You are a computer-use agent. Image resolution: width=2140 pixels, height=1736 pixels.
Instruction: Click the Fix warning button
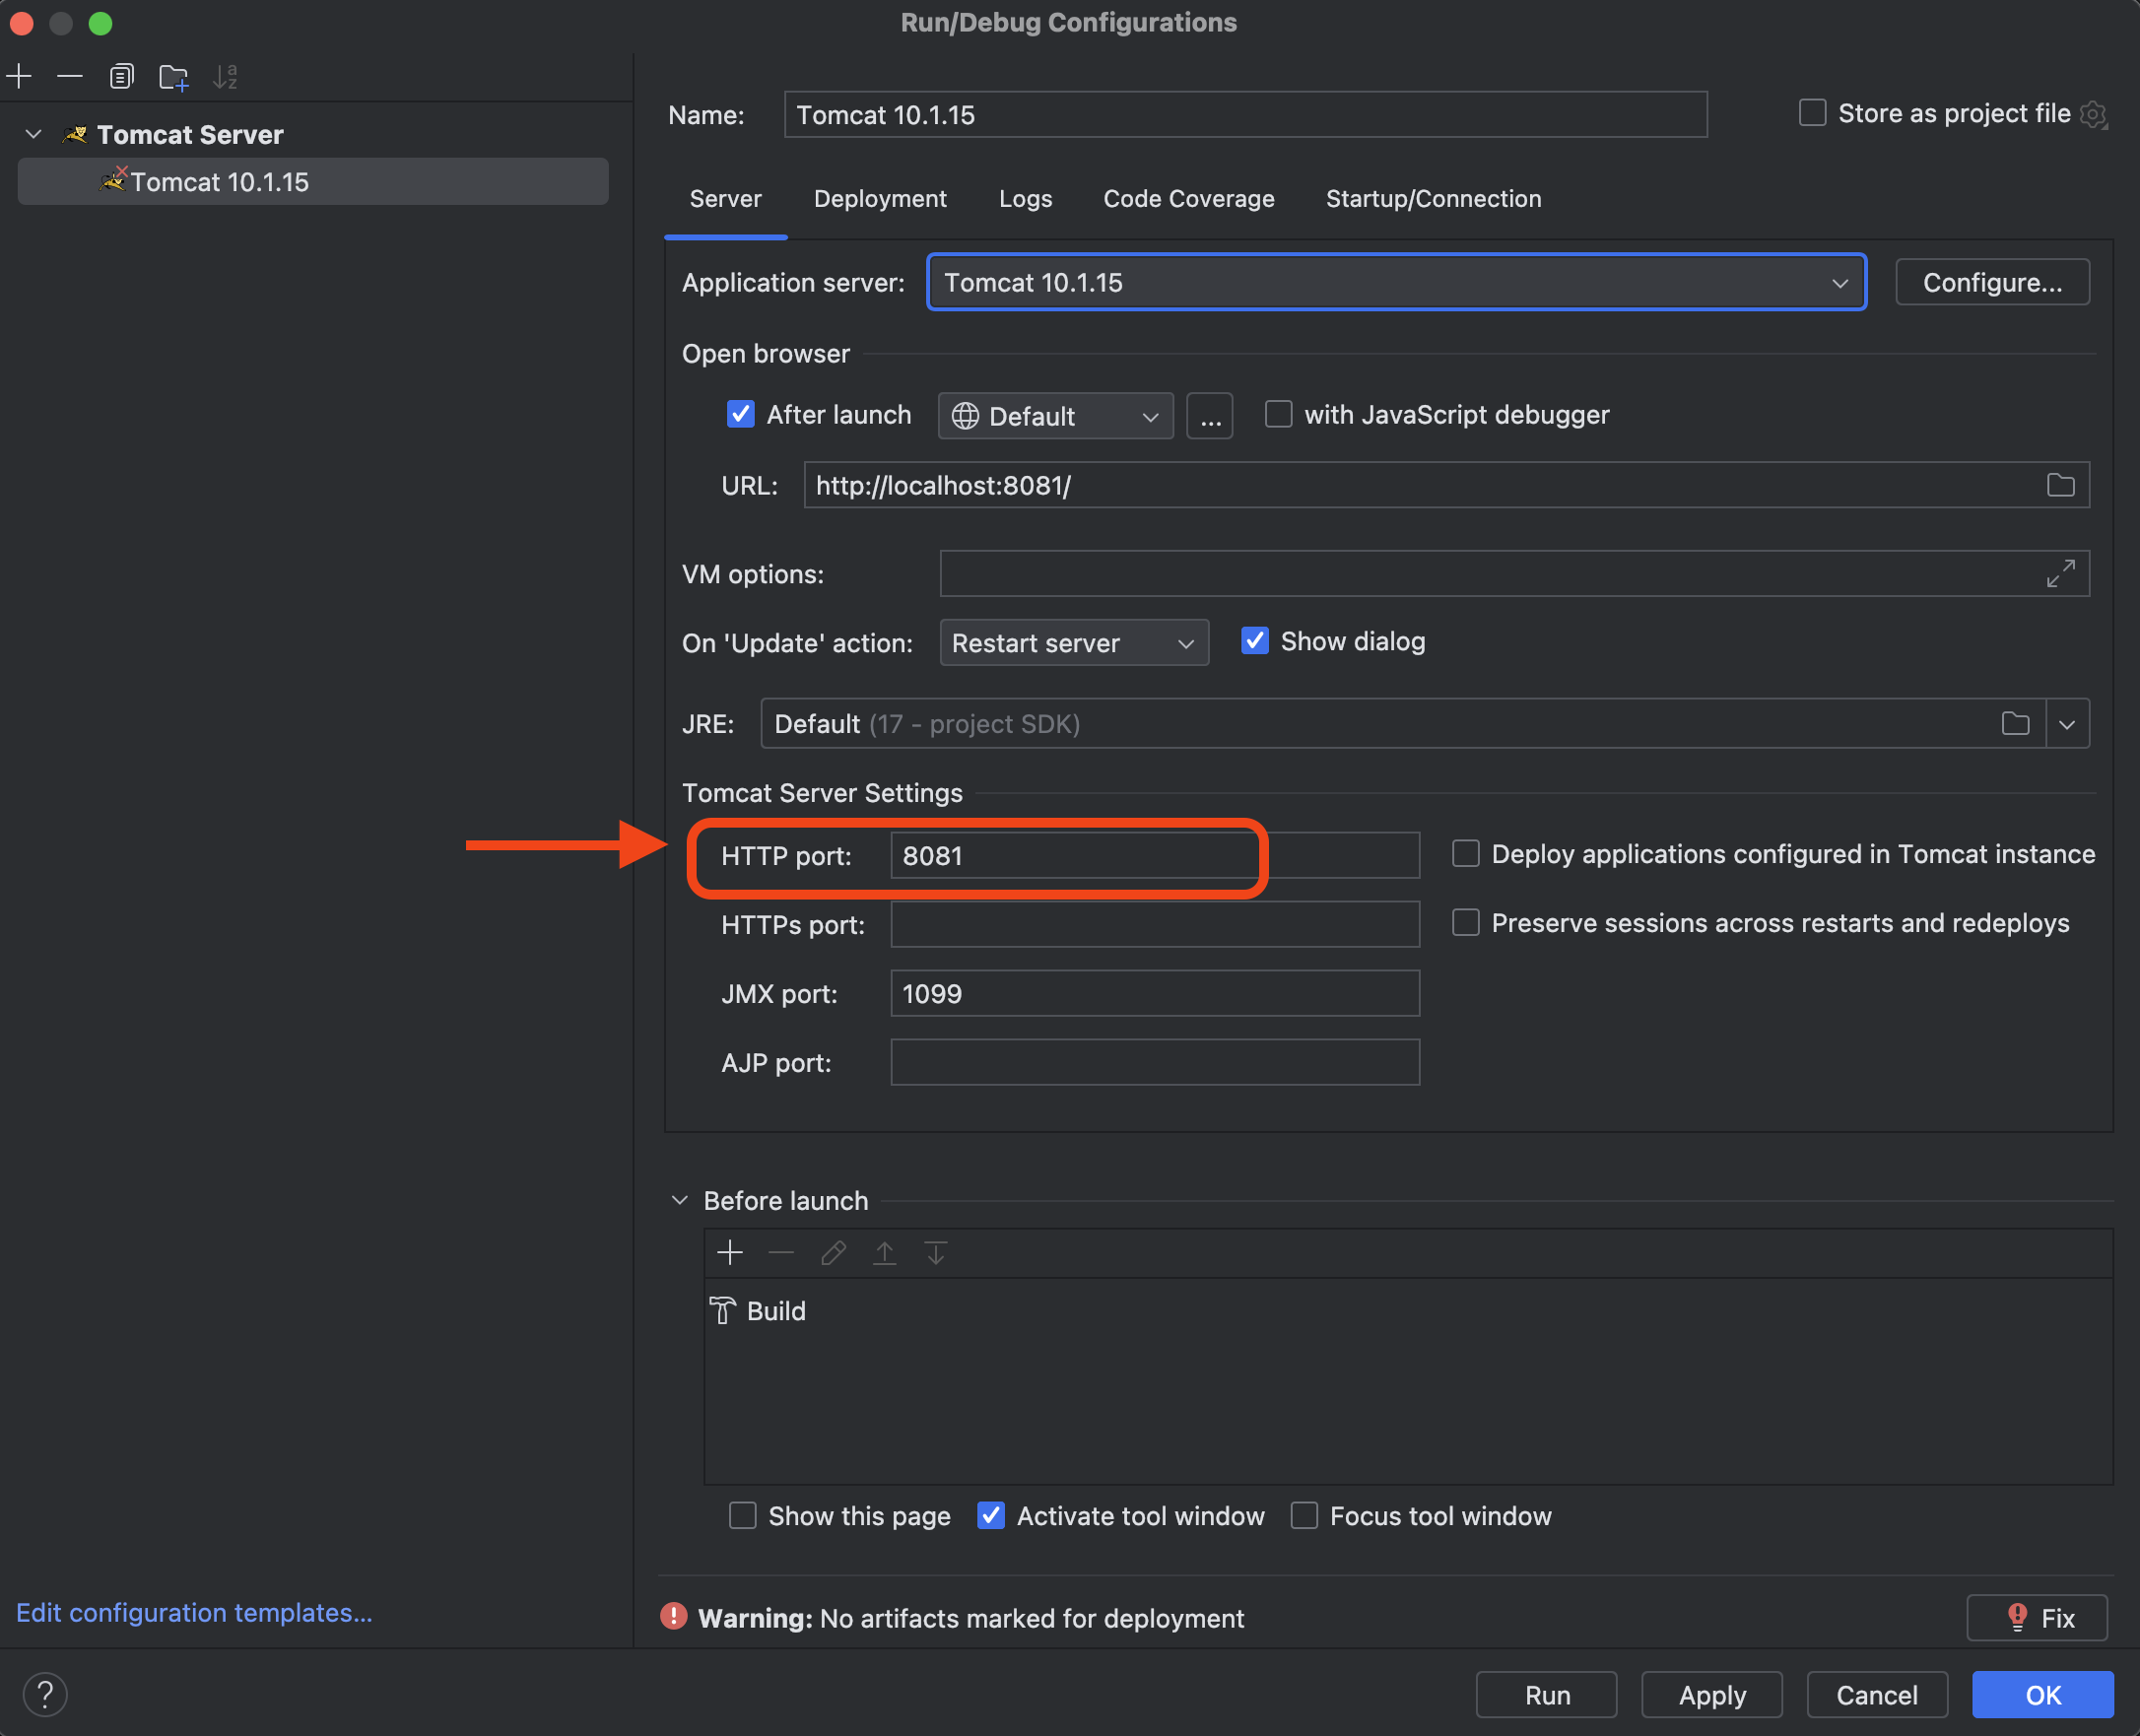(x=2036, y=1617)
